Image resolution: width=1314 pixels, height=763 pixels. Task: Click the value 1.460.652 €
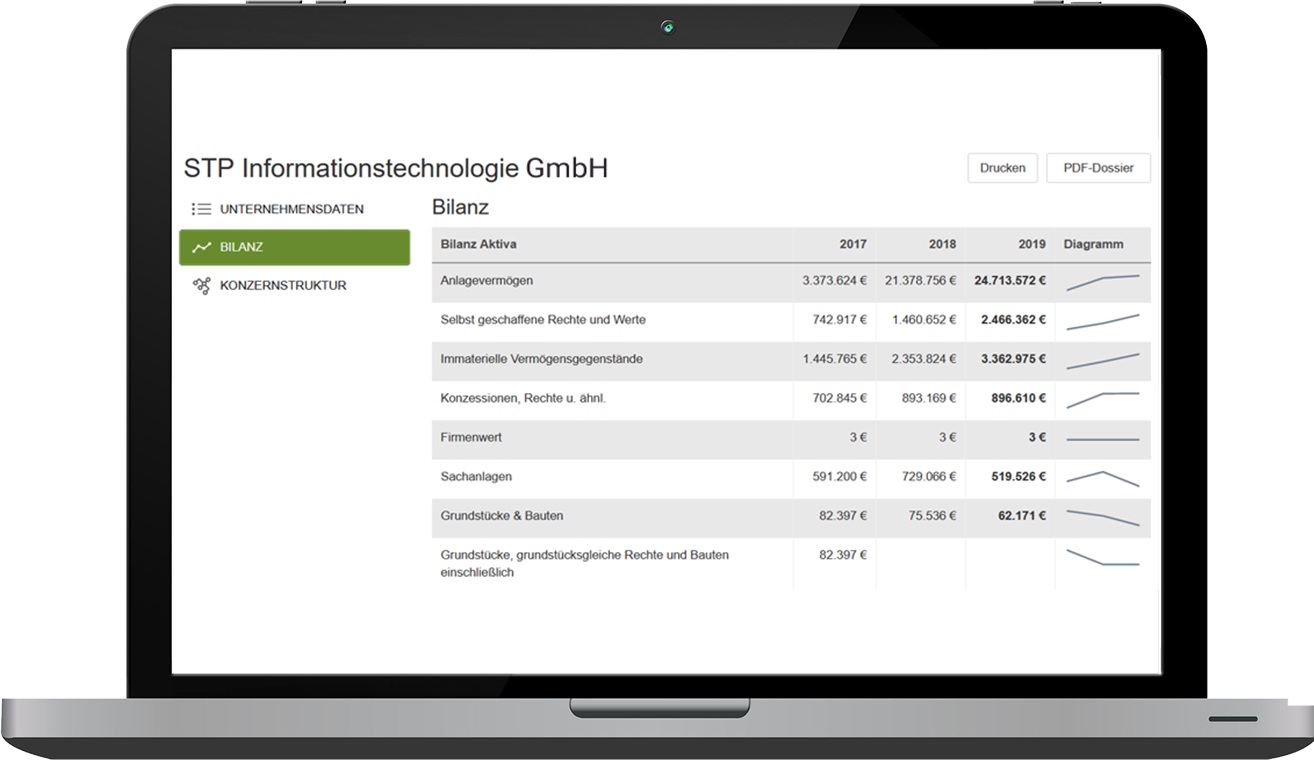tap(924, 320)
